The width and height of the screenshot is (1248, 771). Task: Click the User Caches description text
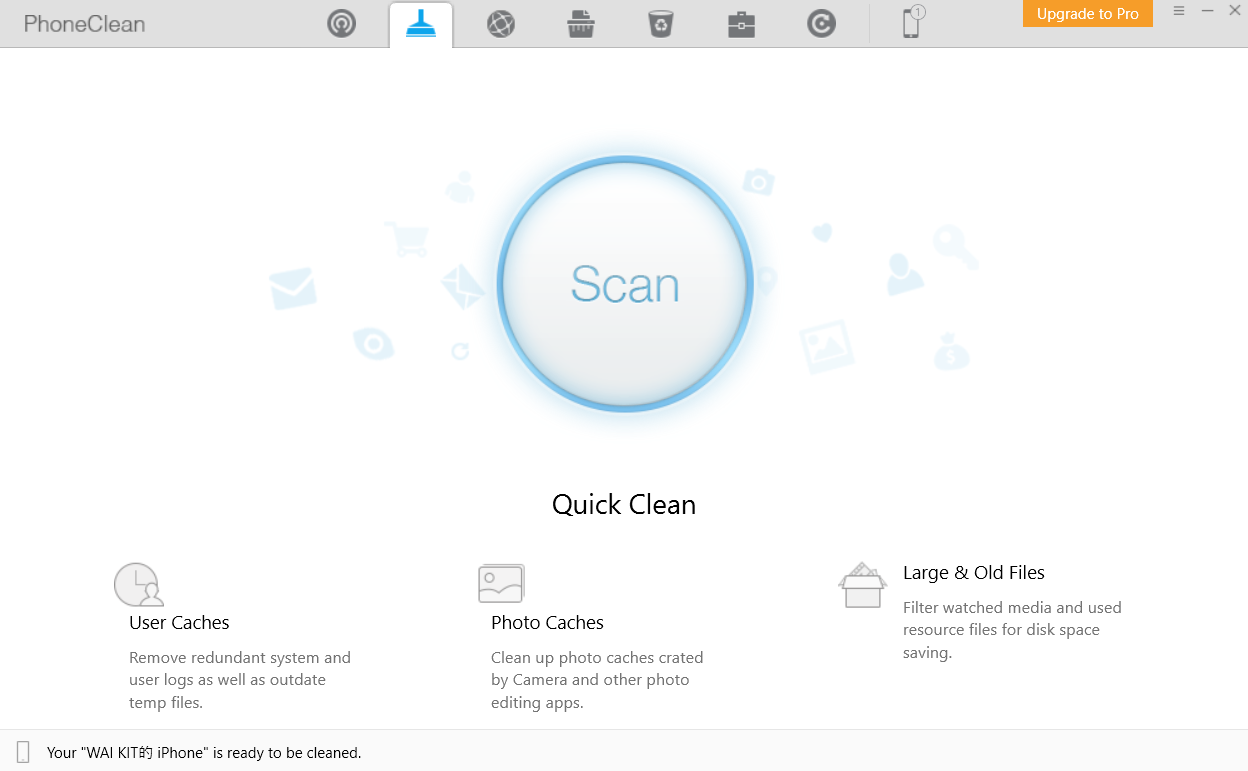pyautogui.click(x=240, y=680)
